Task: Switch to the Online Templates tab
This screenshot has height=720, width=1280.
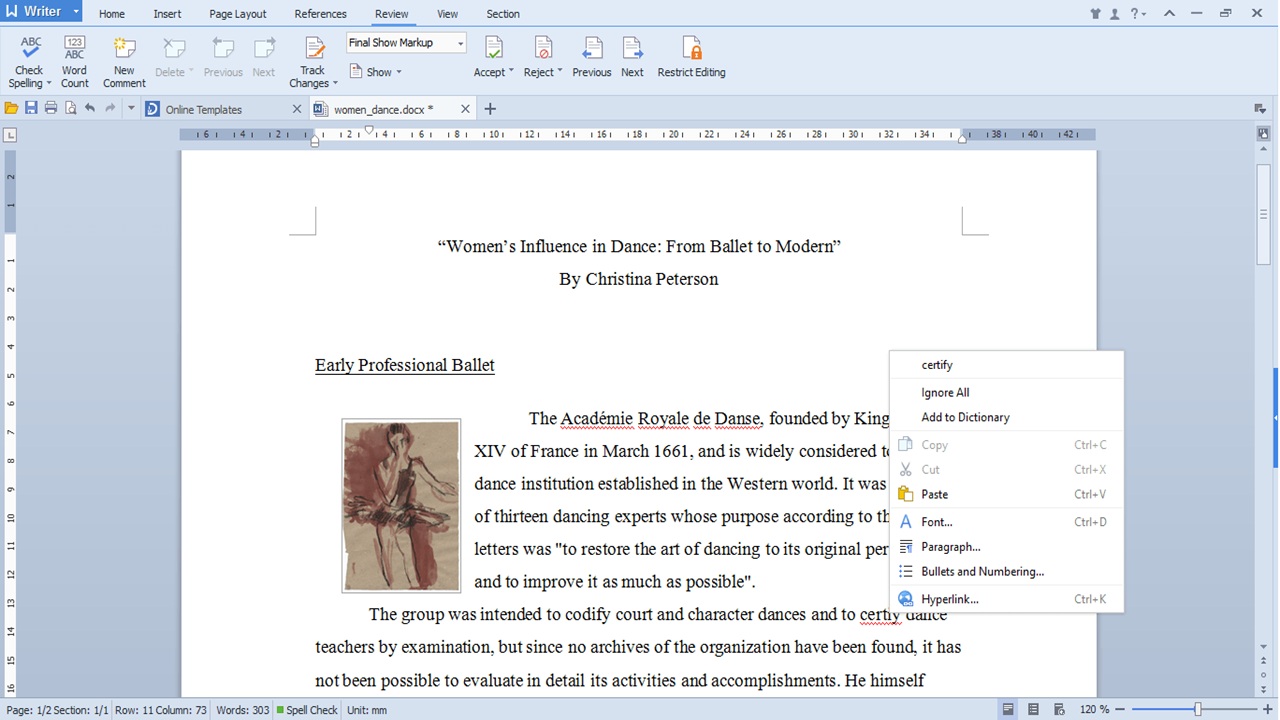Action: tap(204, 108)
